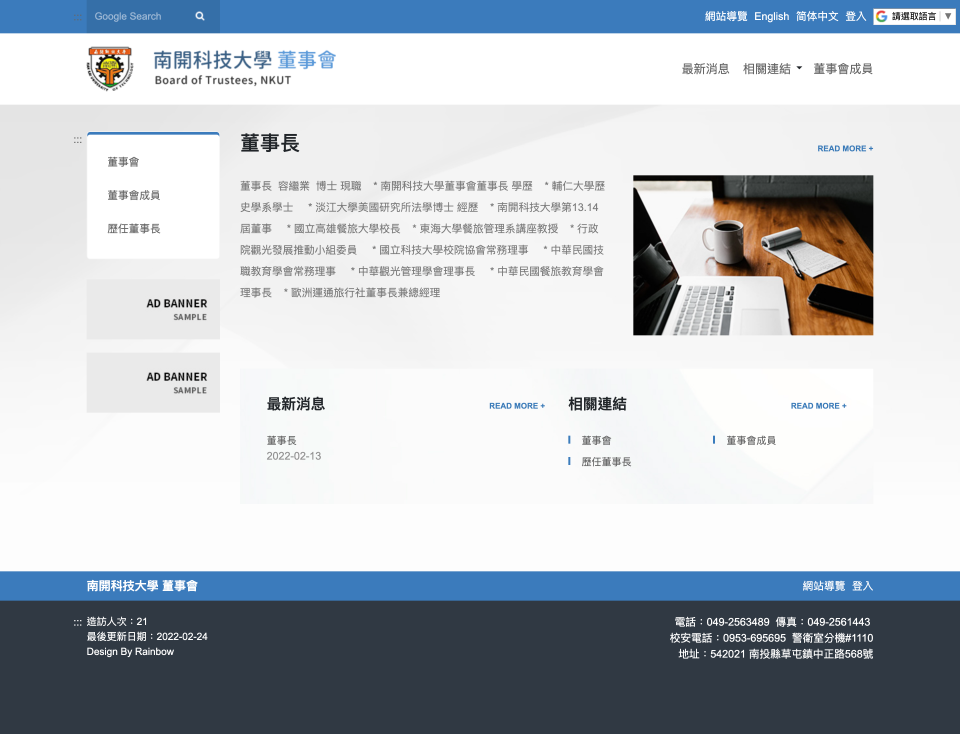Screen dimensions: 960x734
Task: Click 登入 in the top bar
Action: (855, 16)
